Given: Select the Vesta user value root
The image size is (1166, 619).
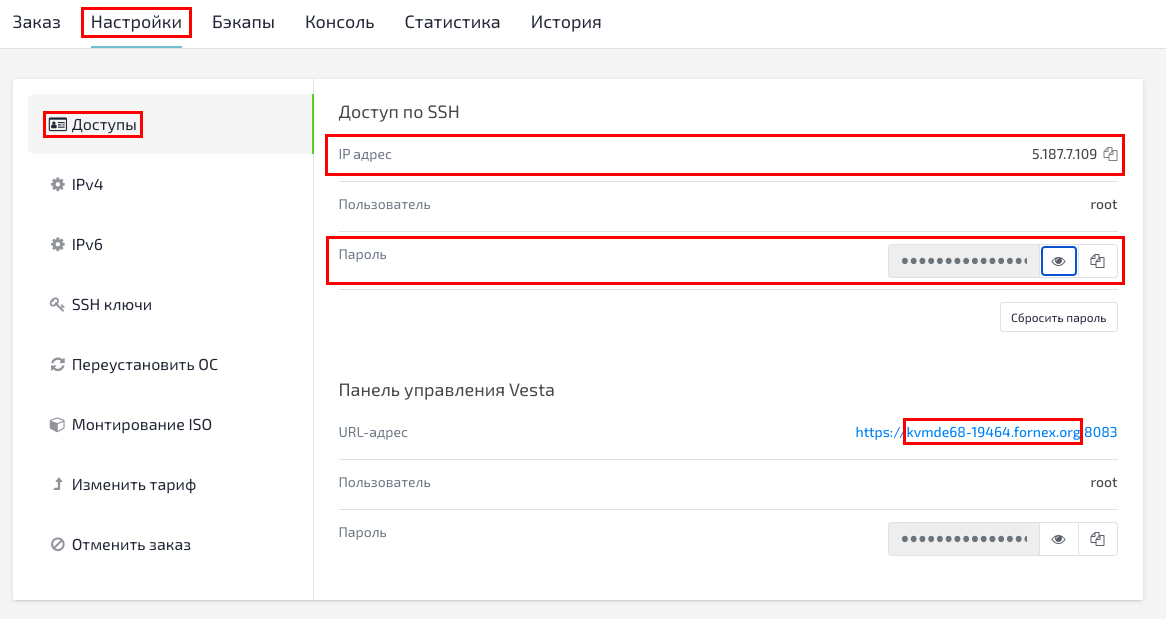Looking at the screenshot, I should [x=1104, y=483].
